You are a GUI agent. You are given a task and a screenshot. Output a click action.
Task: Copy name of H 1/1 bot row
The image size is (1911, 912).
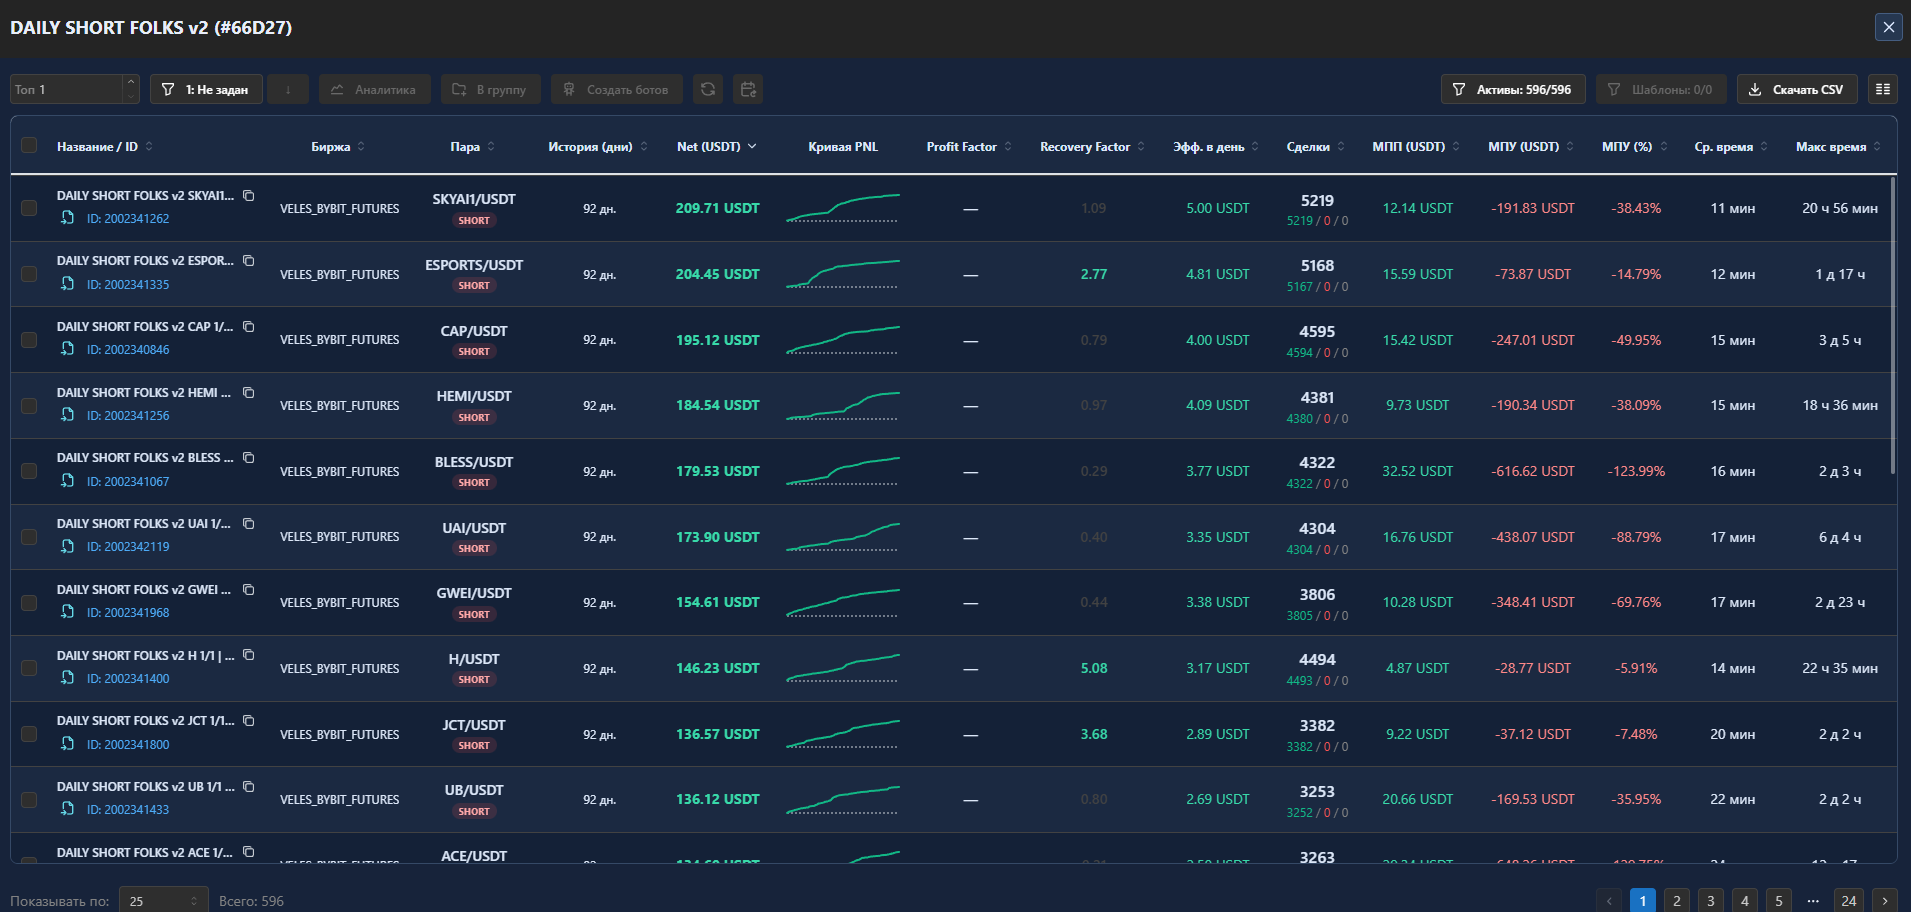(x=249, y=655)
